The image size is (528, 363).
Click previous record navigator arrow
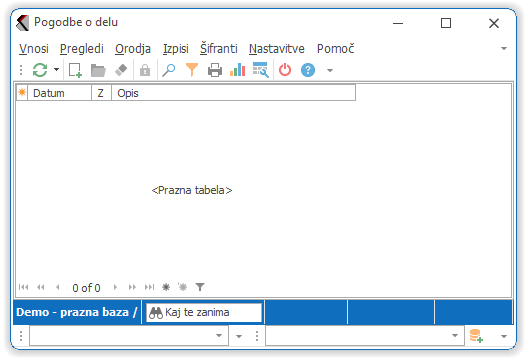[x=58, y=287]
